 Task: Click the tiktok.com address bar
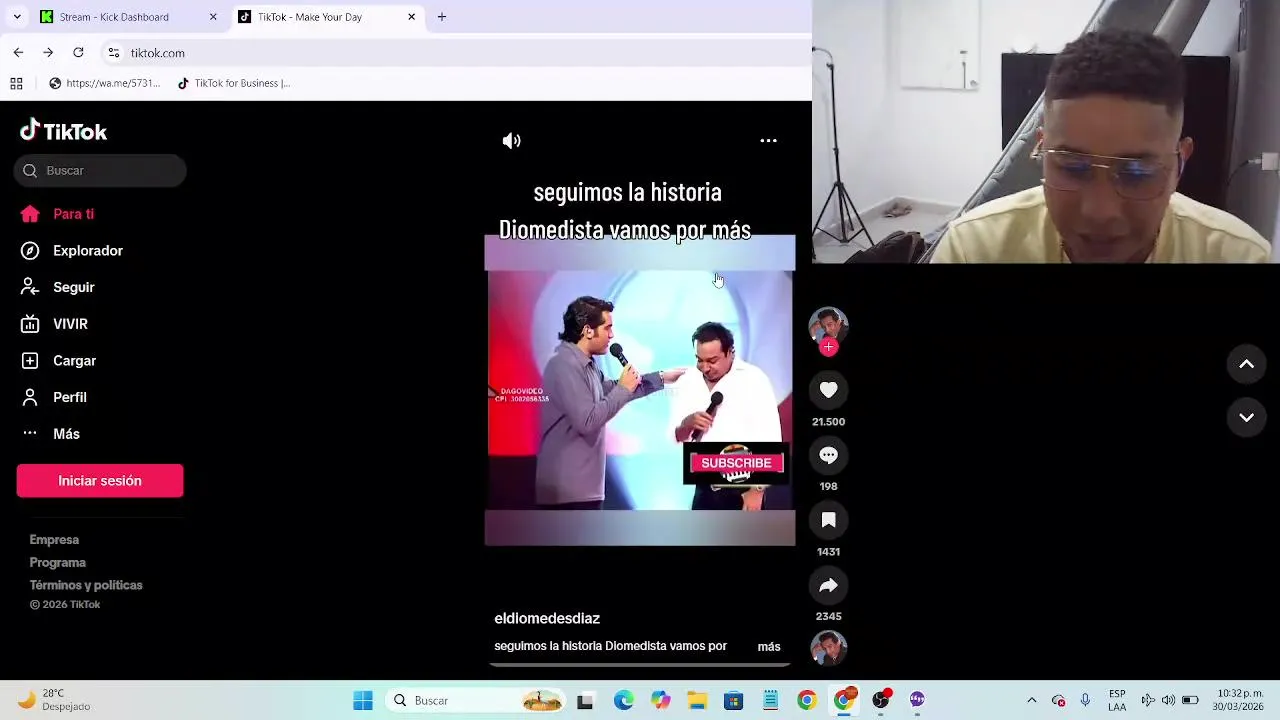455,53
